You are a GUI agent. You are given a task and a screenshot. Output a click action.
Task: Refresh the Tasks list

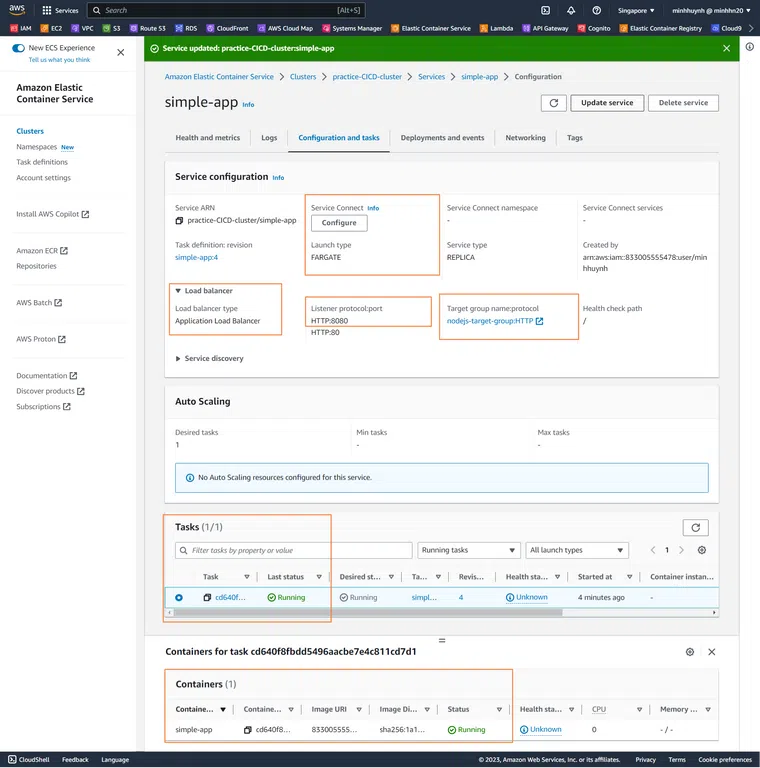click(695, 528)
